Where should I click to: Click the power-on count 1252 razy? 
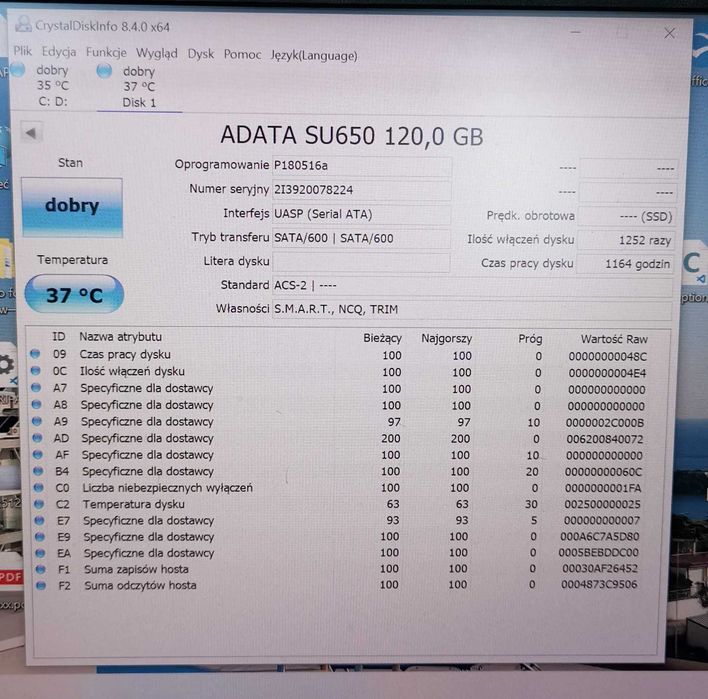[x=626, y=240]
